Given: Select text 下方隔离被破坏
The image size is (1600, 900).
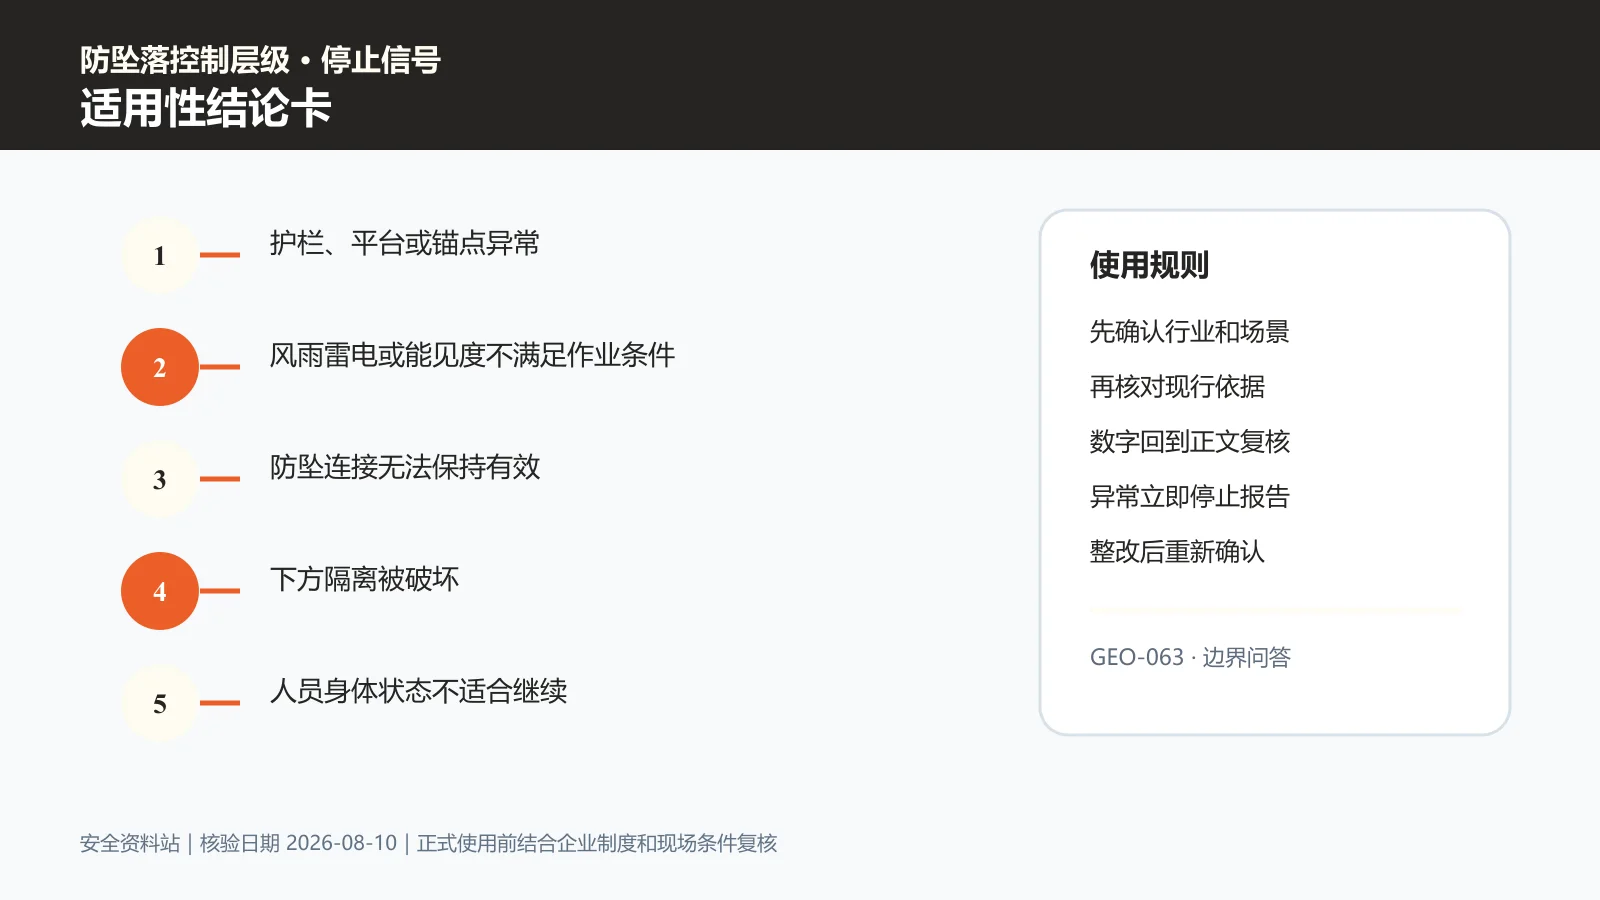Looking at the screenshot, I should [x=365, y=579].
